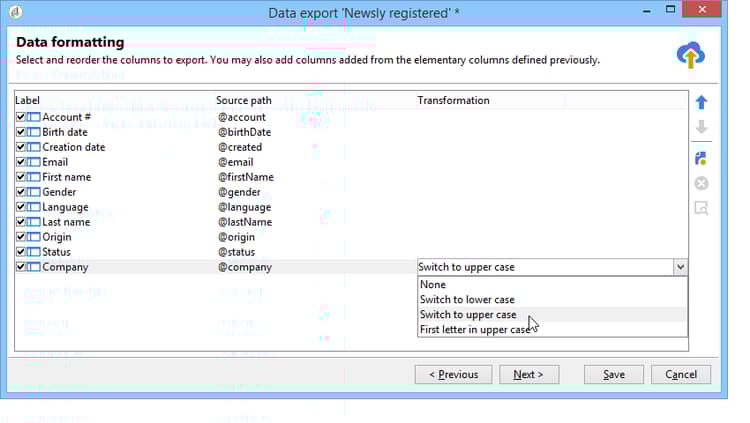The width and height of the screenshot is (750, 423).
Task: Uncheck the Origin column checkbox
Action: pyautogui.click(x=21, y=237)
